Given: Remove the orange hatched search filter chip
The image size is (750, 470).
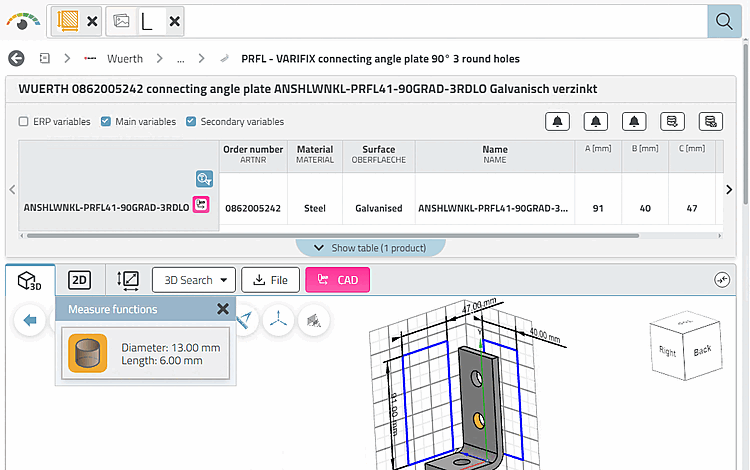Looking at the screenshot, I should click(x=92, y=22).
